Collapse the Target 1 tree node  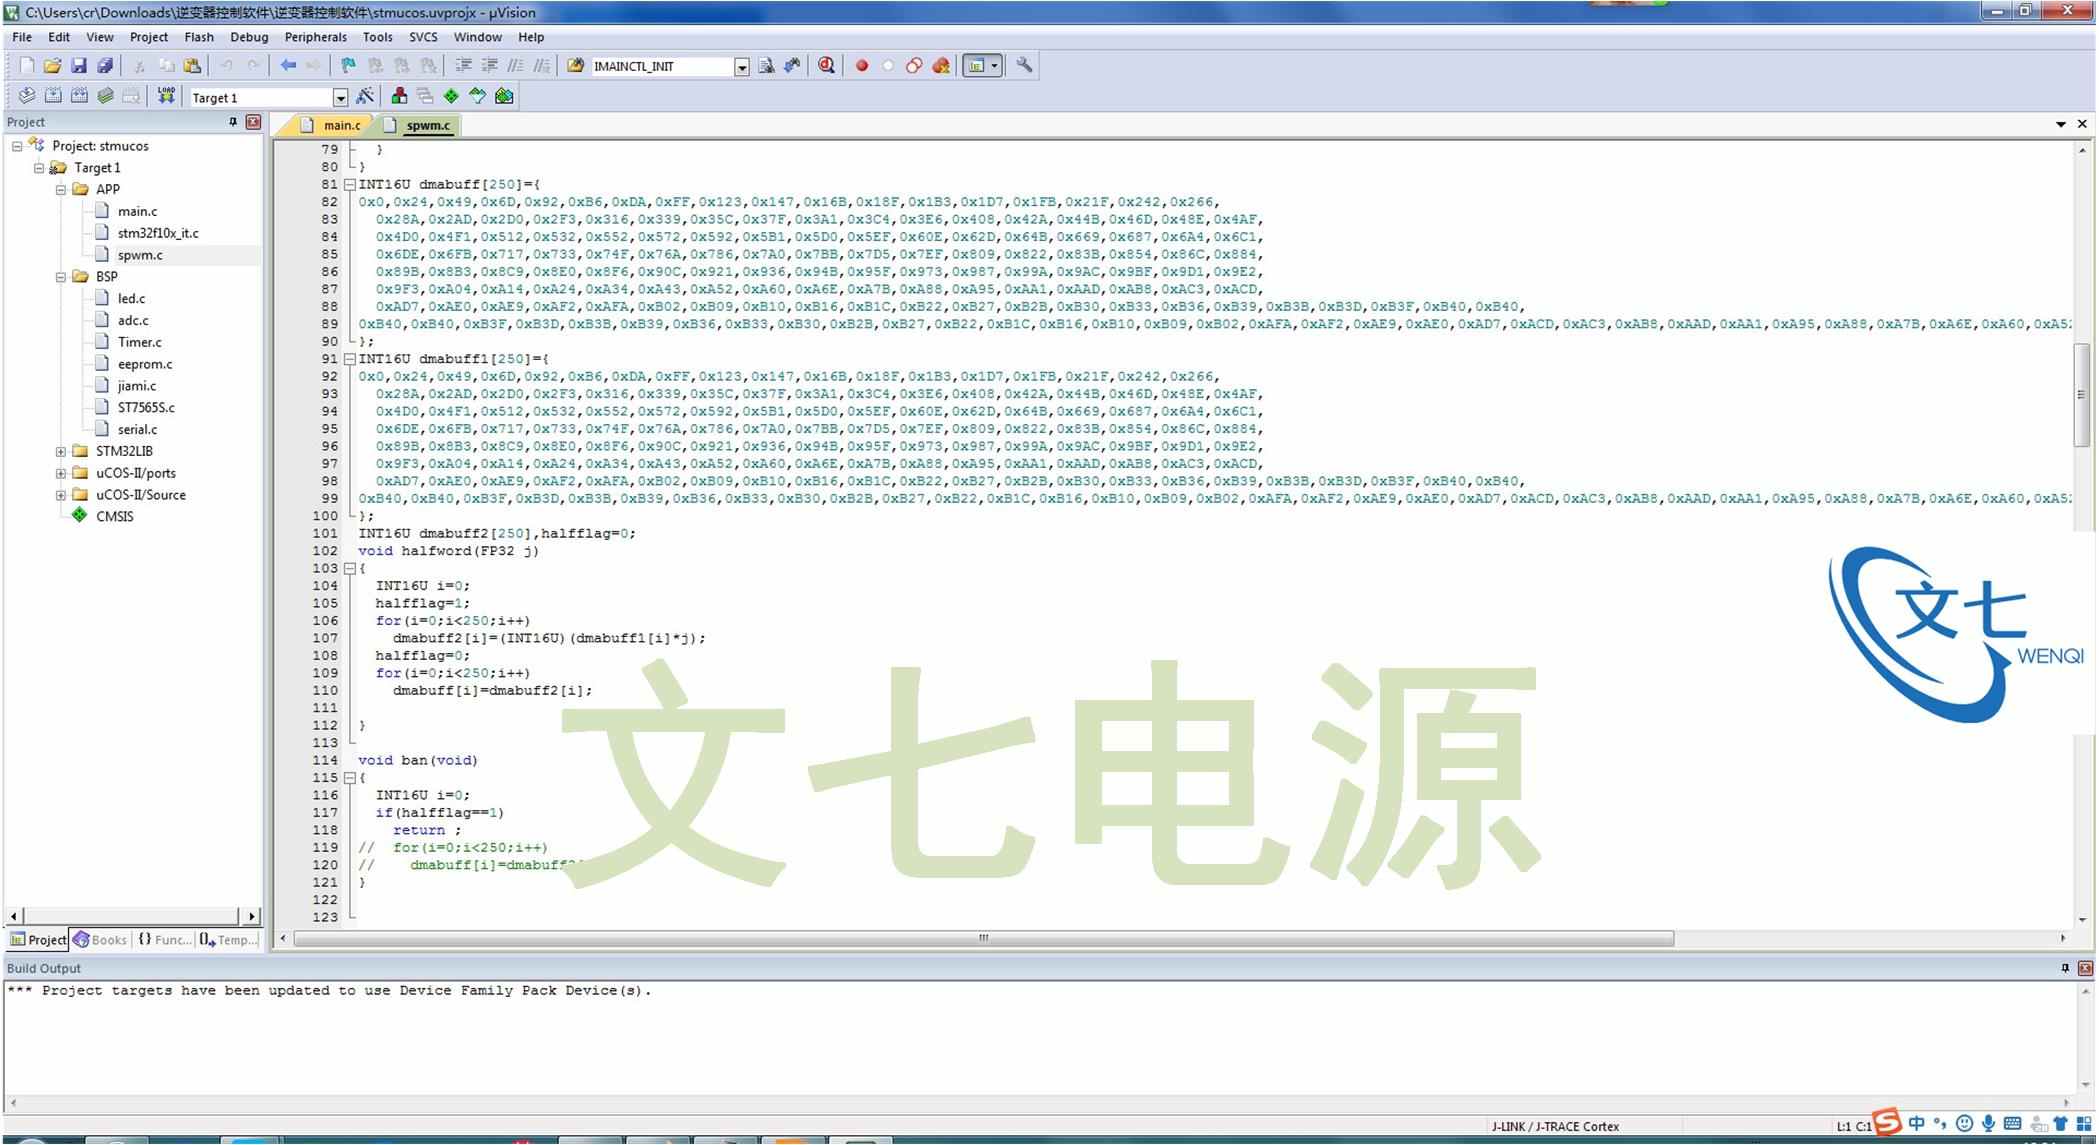39,168
